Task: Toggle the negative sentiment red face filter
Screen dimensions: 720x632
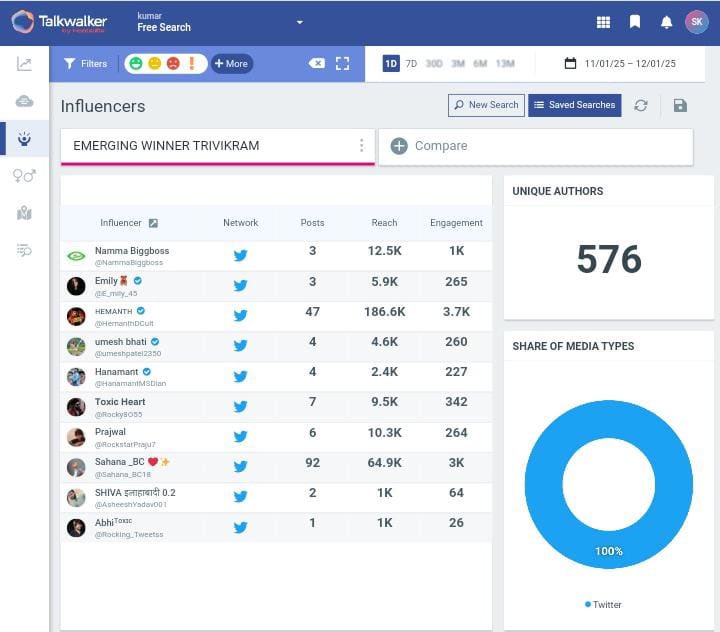Action: [173, 63]
